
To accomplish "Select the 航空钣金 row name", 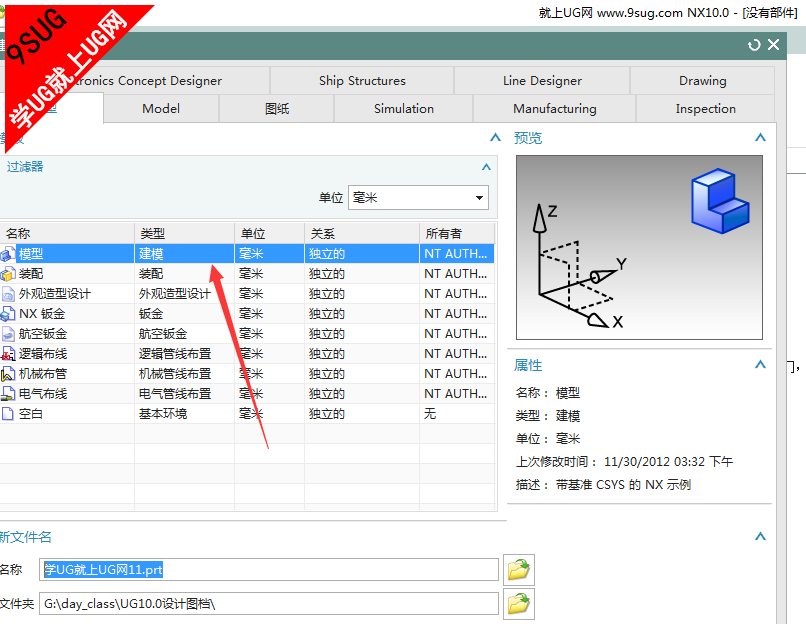I will [x=43, y=334].
